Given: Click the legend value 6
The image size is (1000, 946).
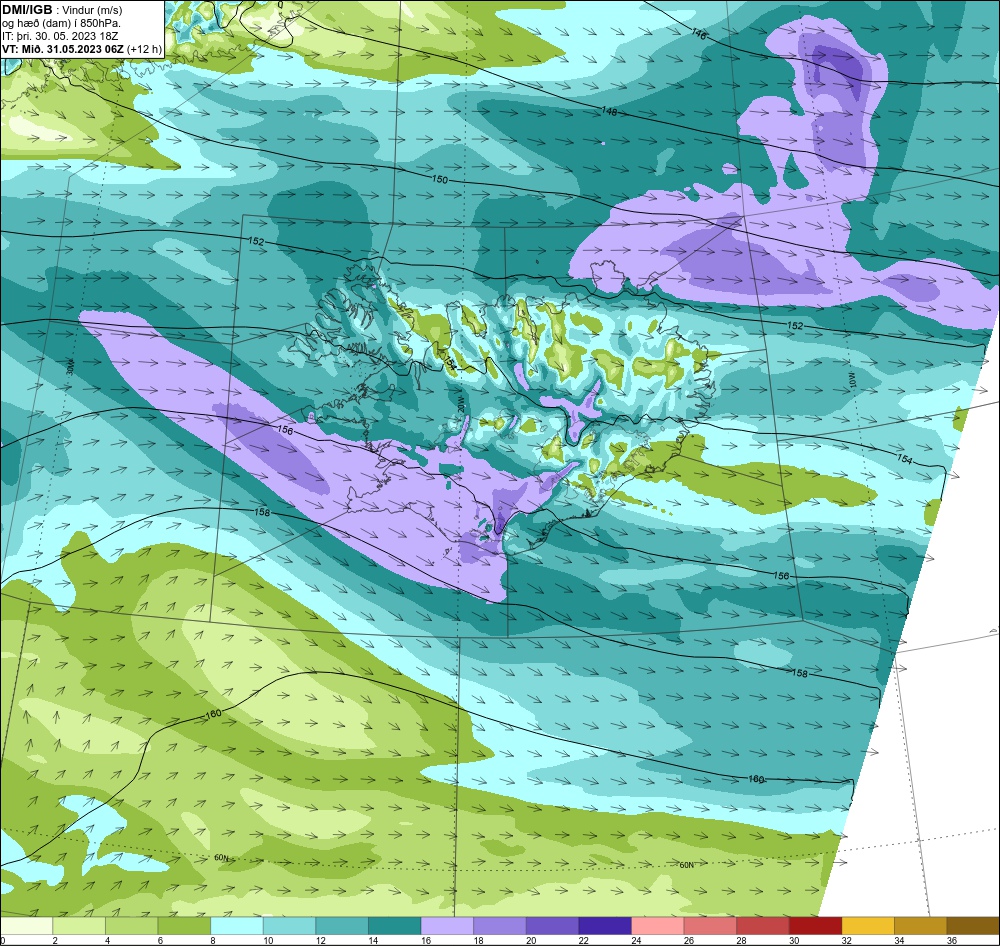Looking at the screenshot, I should click(x=160, y=940).
